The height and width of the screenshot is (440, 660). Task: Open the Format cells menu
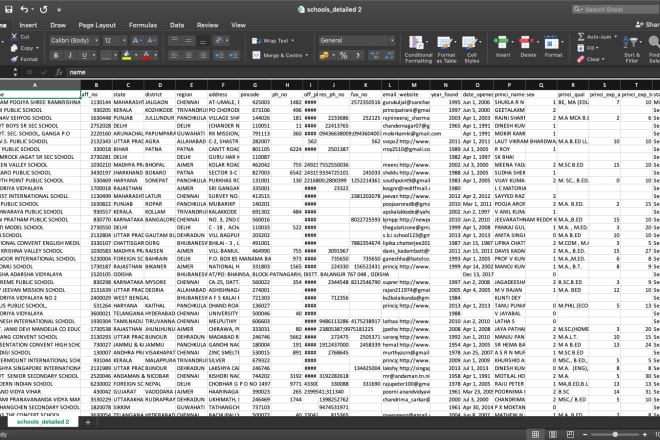click(x=553, y=46)
